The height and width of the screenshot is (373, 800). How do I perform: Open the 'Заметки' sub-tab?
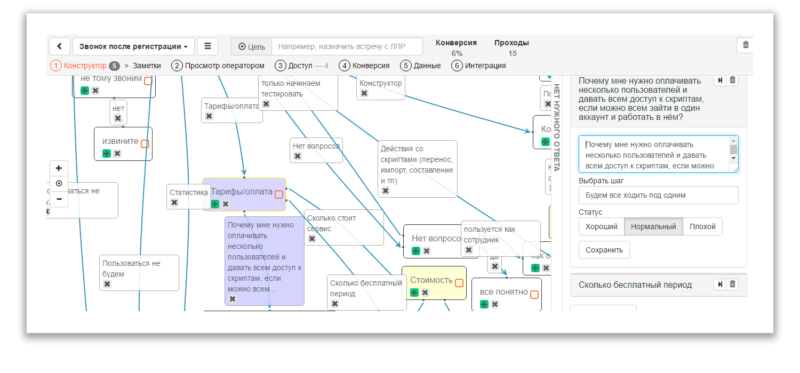coord(147,65)
